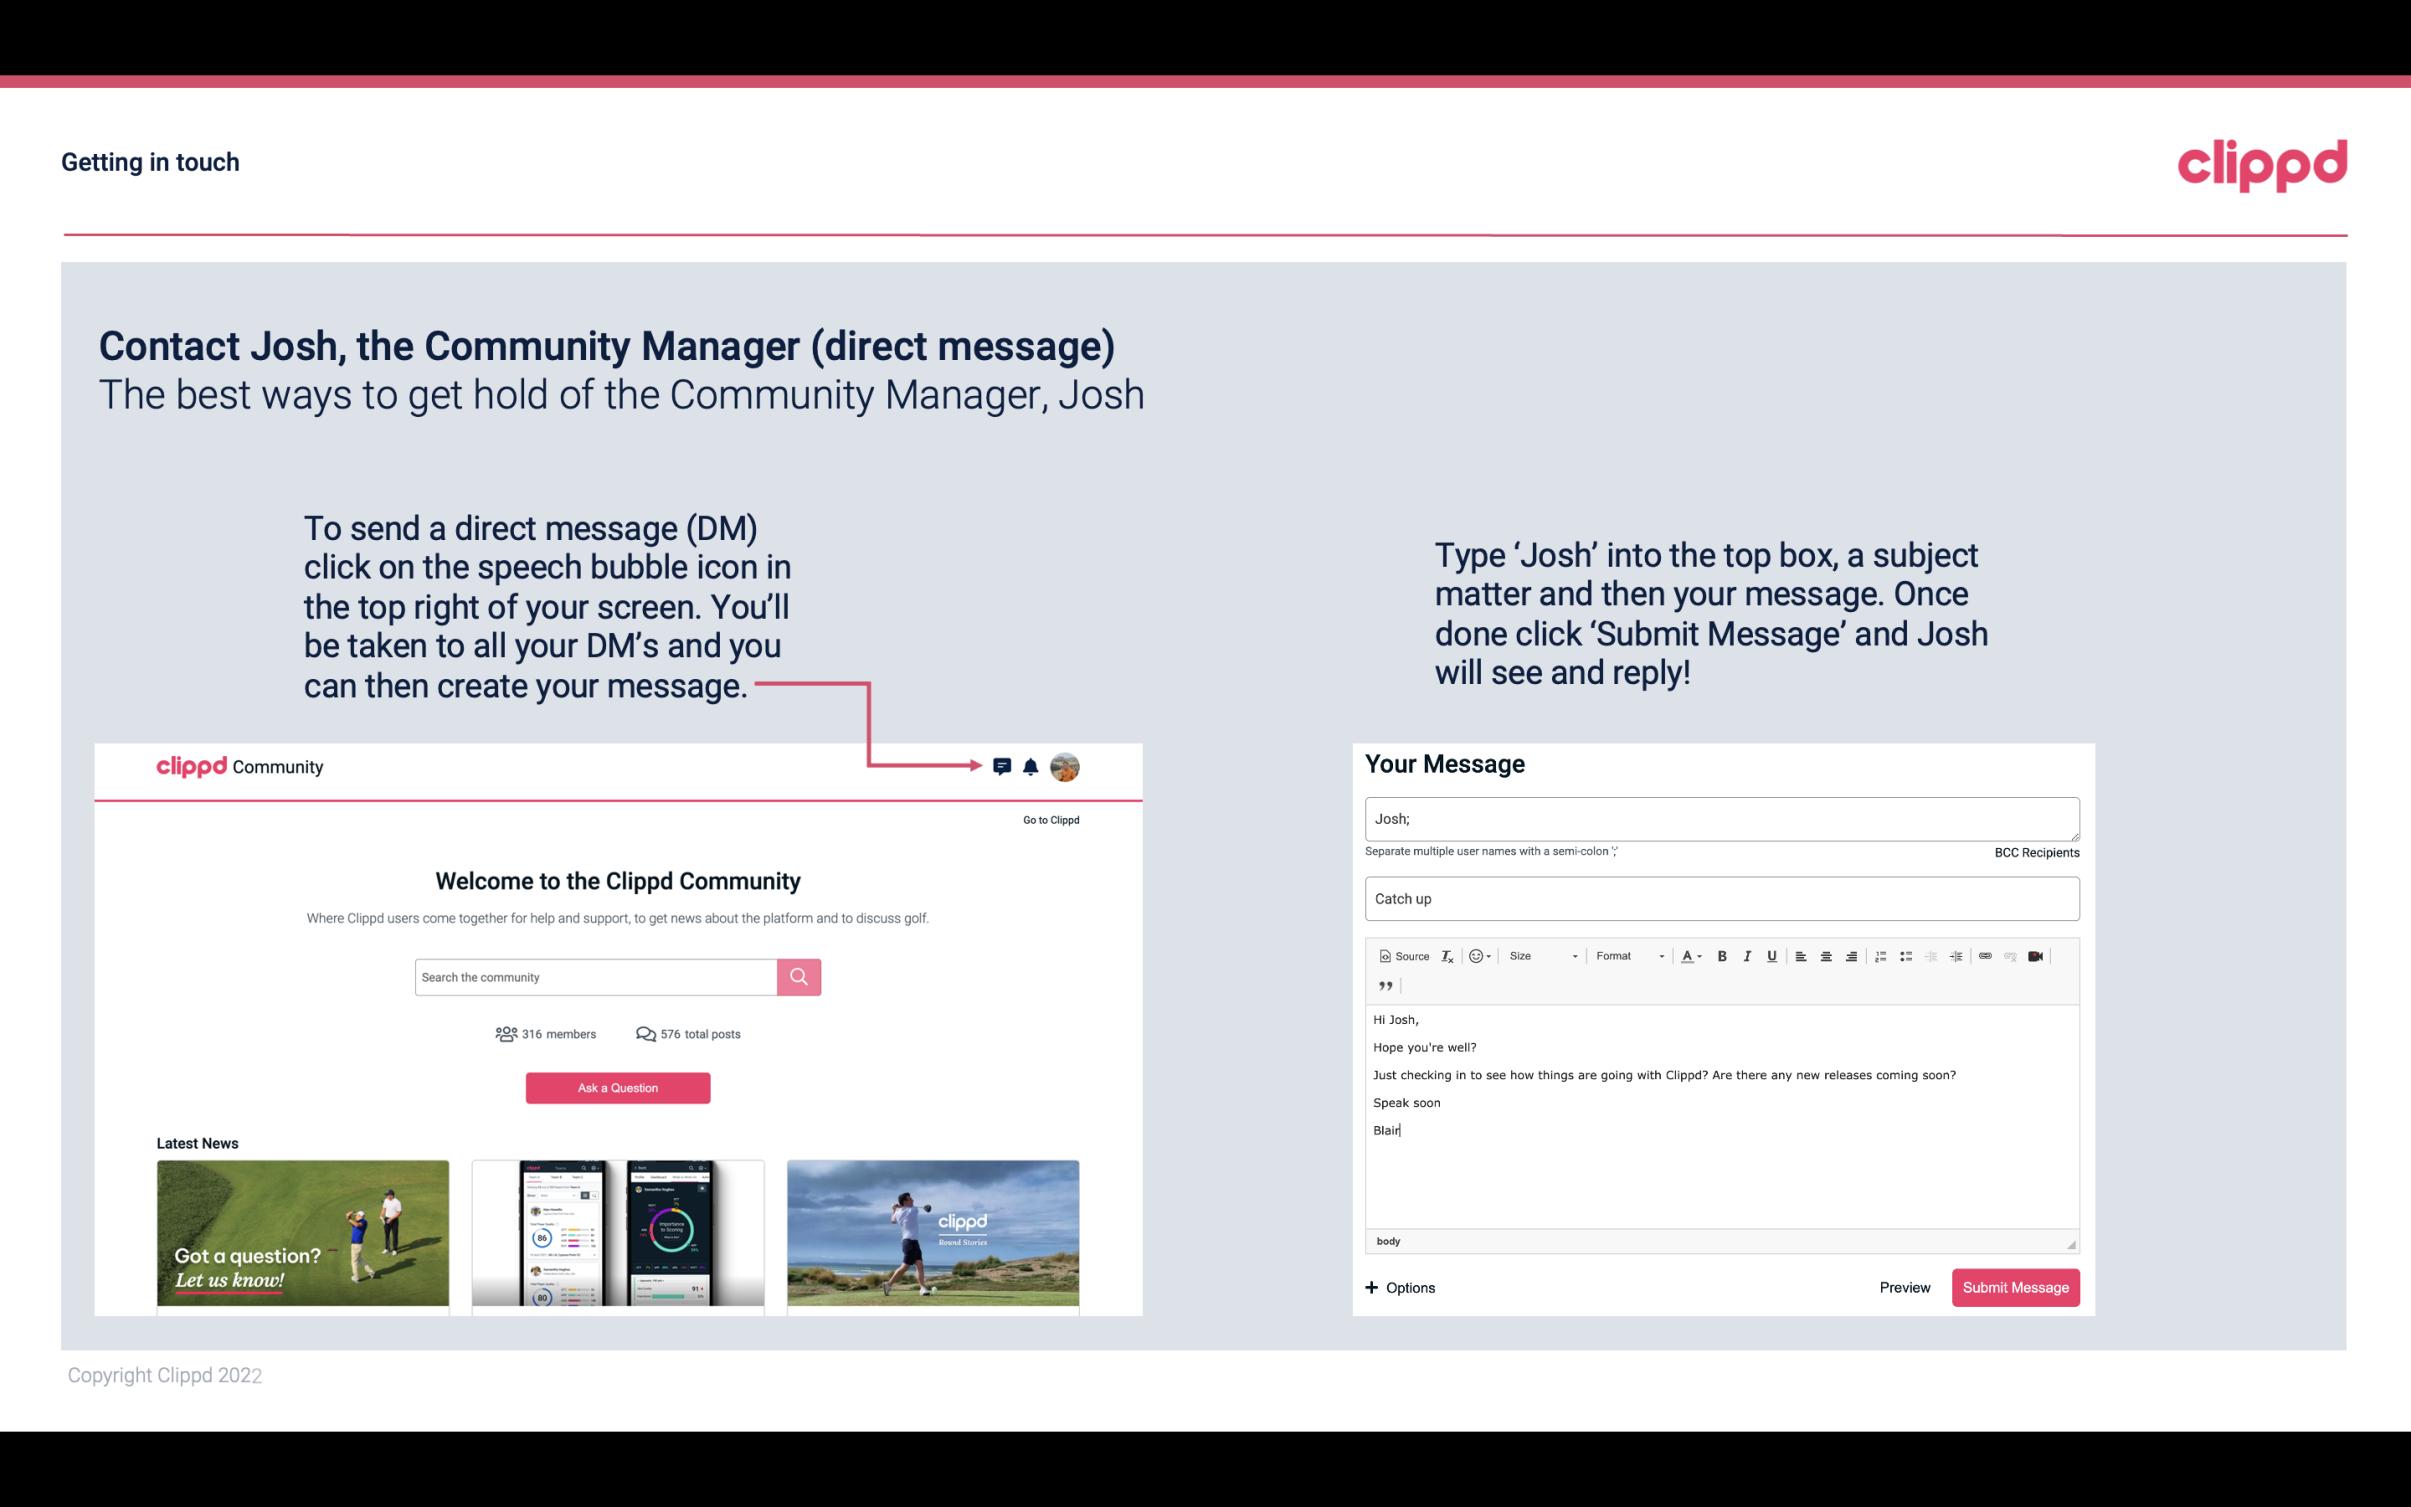Click the recipient input field for Josh
Screen dimensions: 2411x1507
tap(1720, 816)
